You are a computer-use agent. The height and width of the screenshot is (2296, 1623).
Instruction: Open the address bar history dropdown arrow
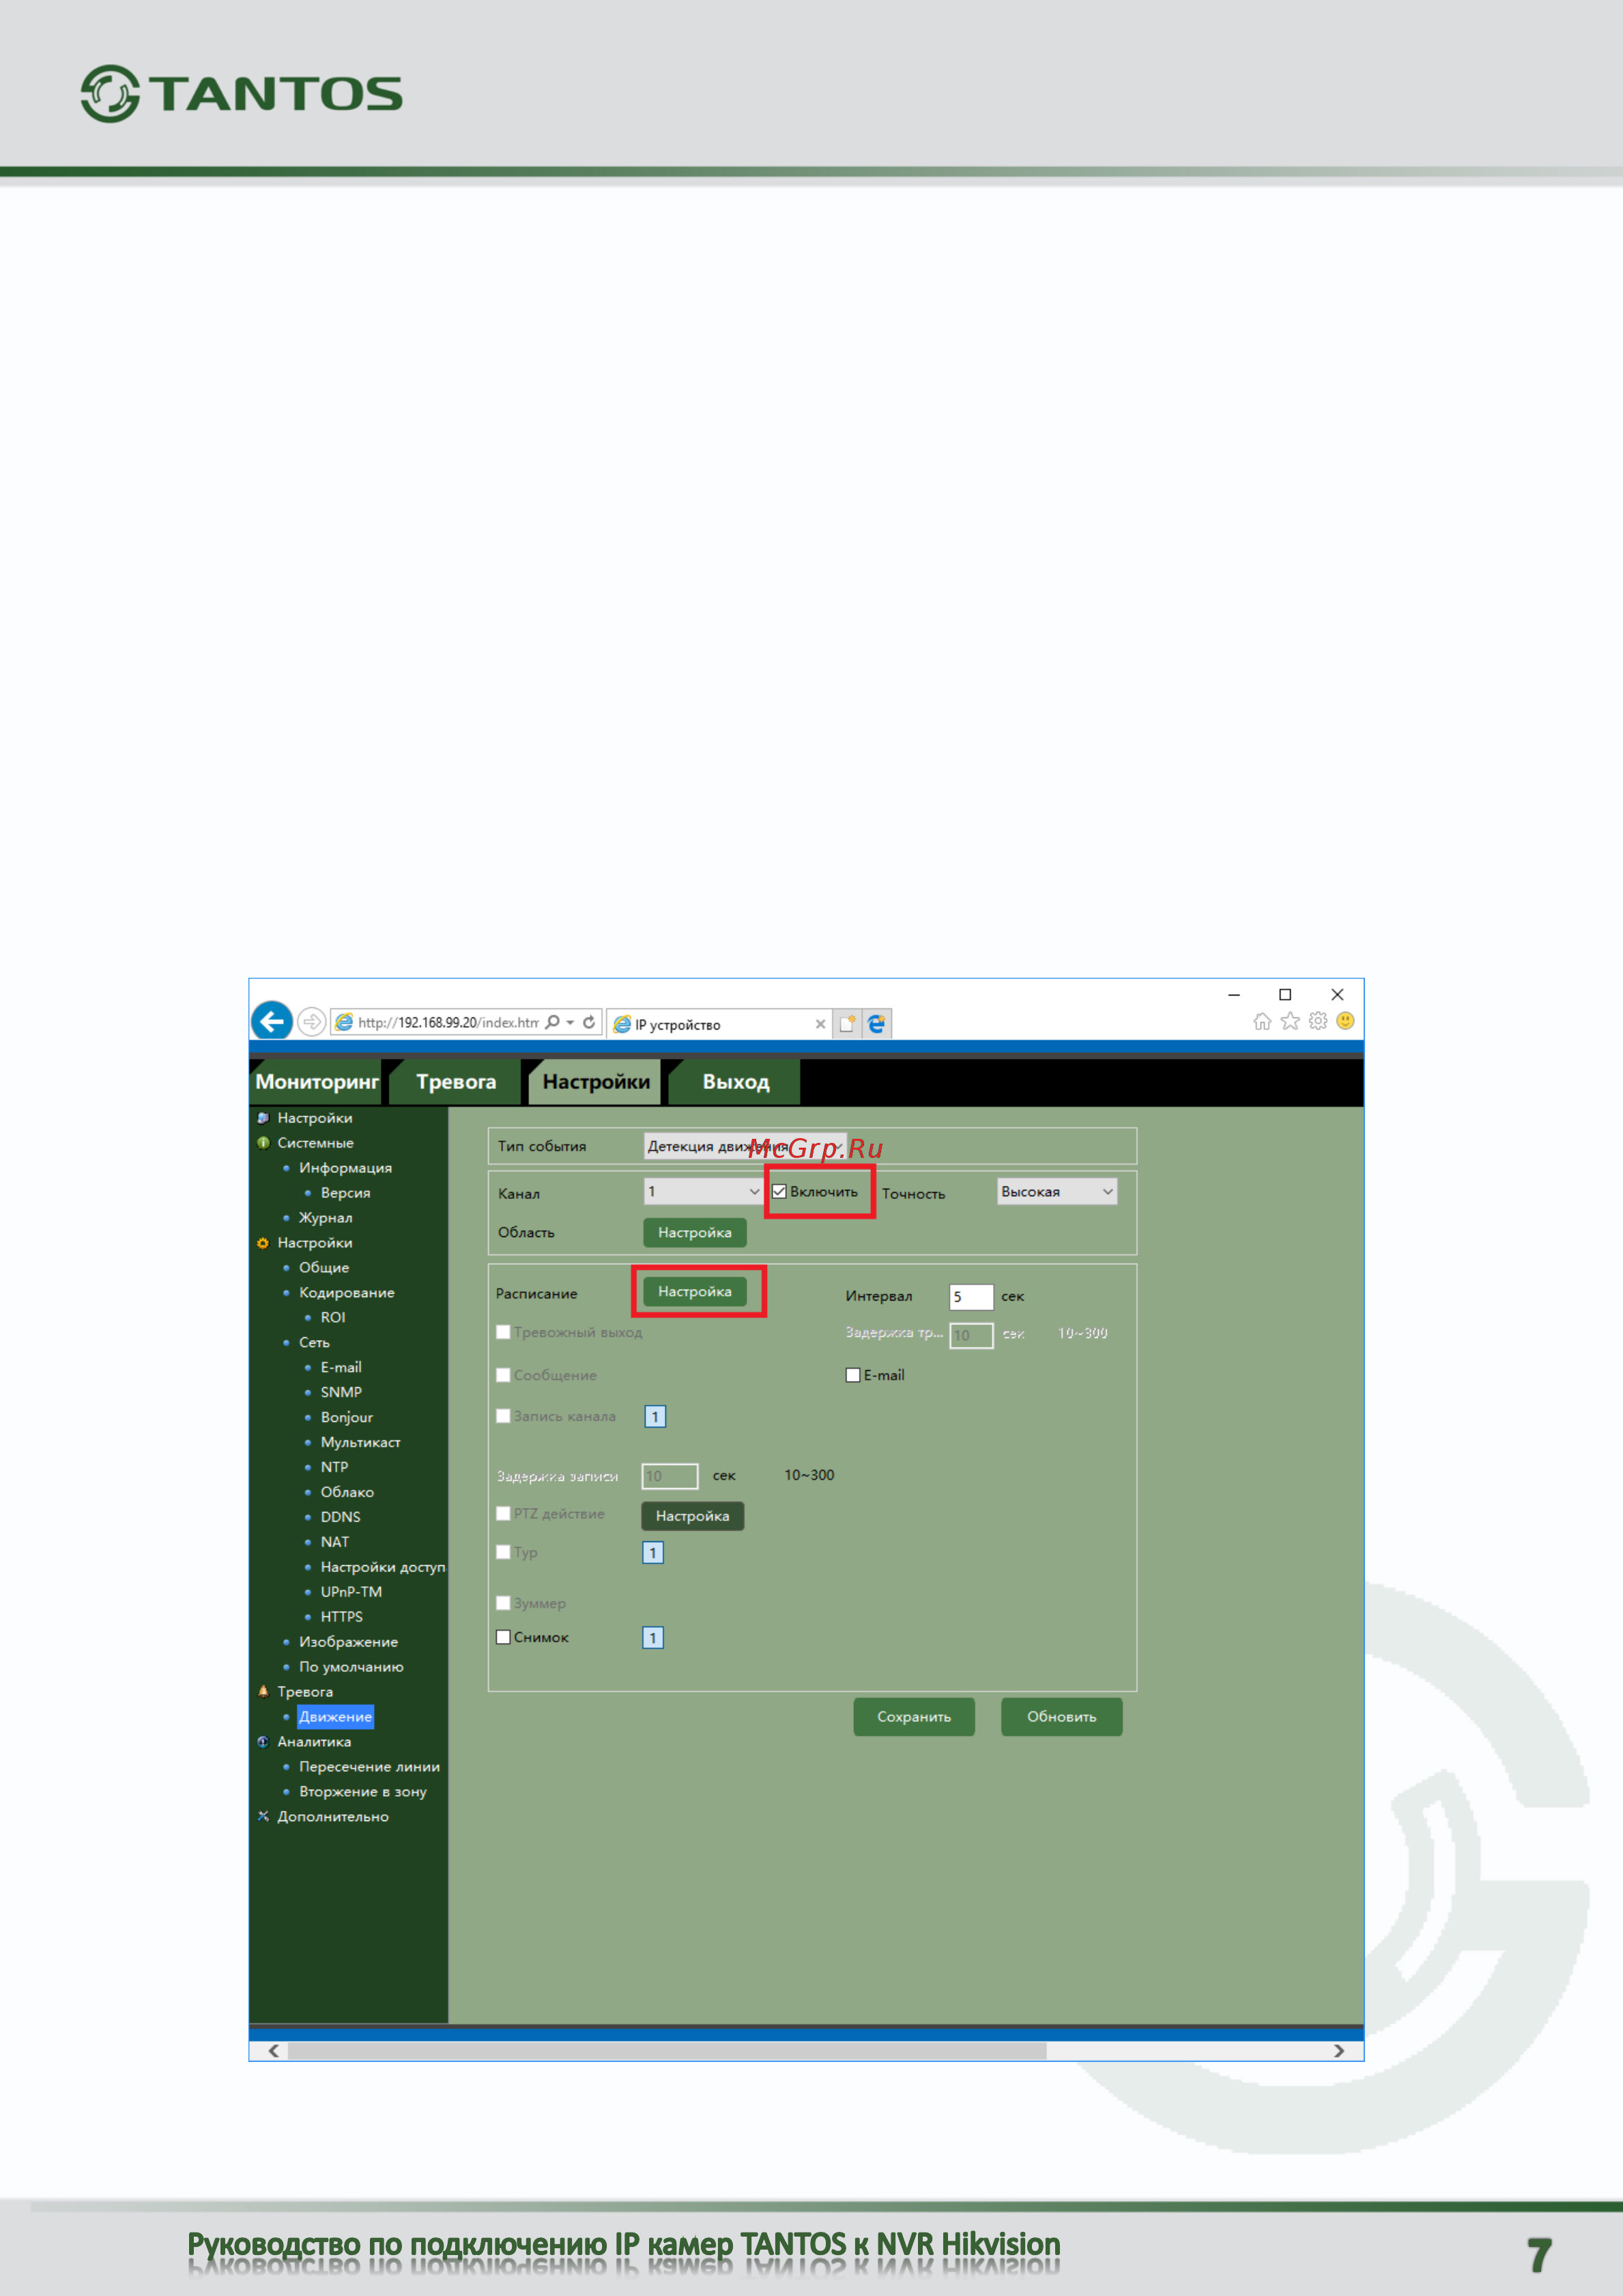pyautogui.click(x=570, y=1022)
